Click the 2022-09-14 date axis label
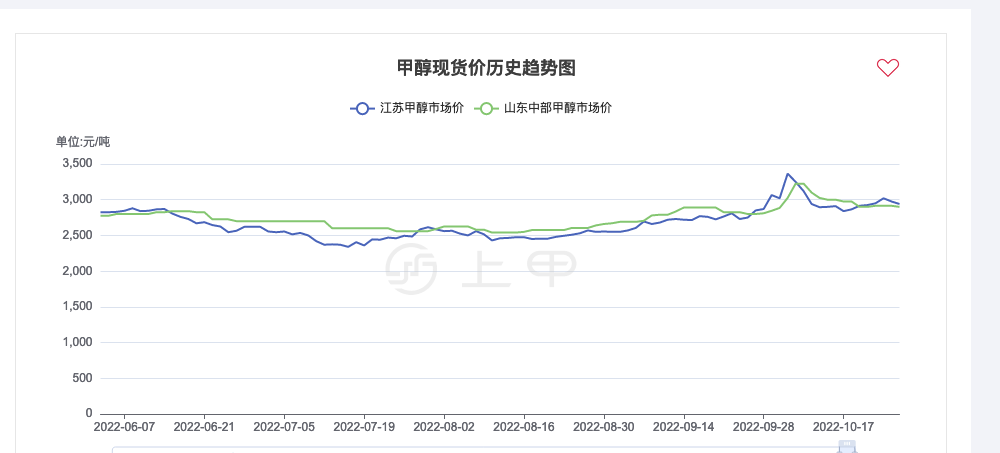1000x453 pixels. pos(683,427)
